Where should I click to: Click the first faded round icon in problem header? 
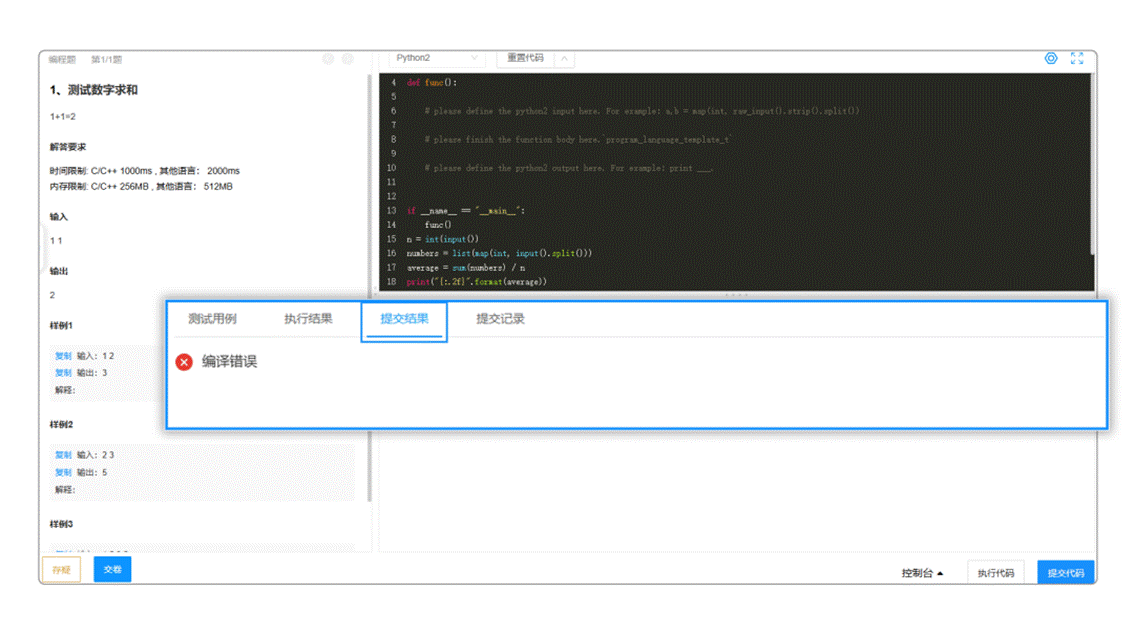pos(328,59)
